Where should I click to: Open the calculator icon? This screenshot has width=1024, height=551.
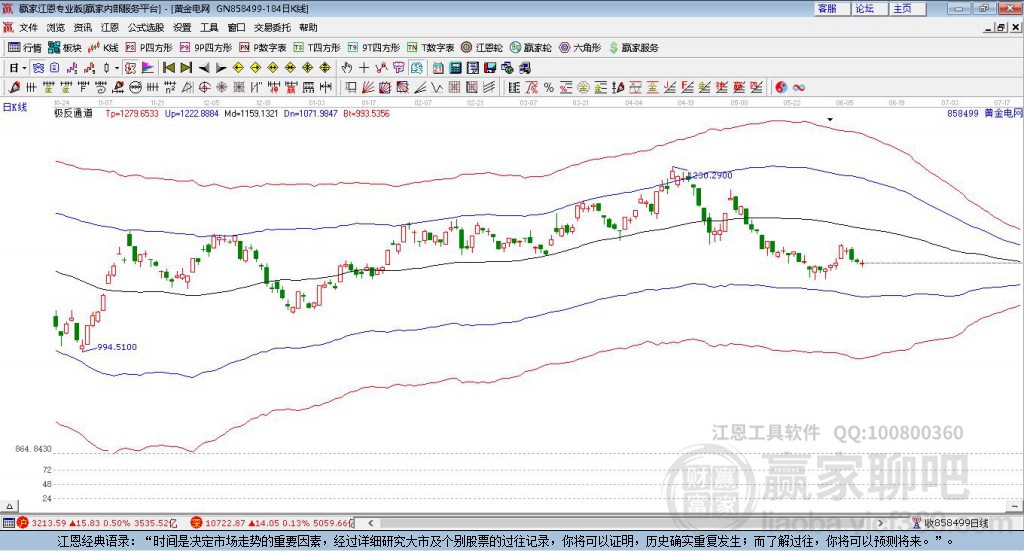tap(455, 68)
